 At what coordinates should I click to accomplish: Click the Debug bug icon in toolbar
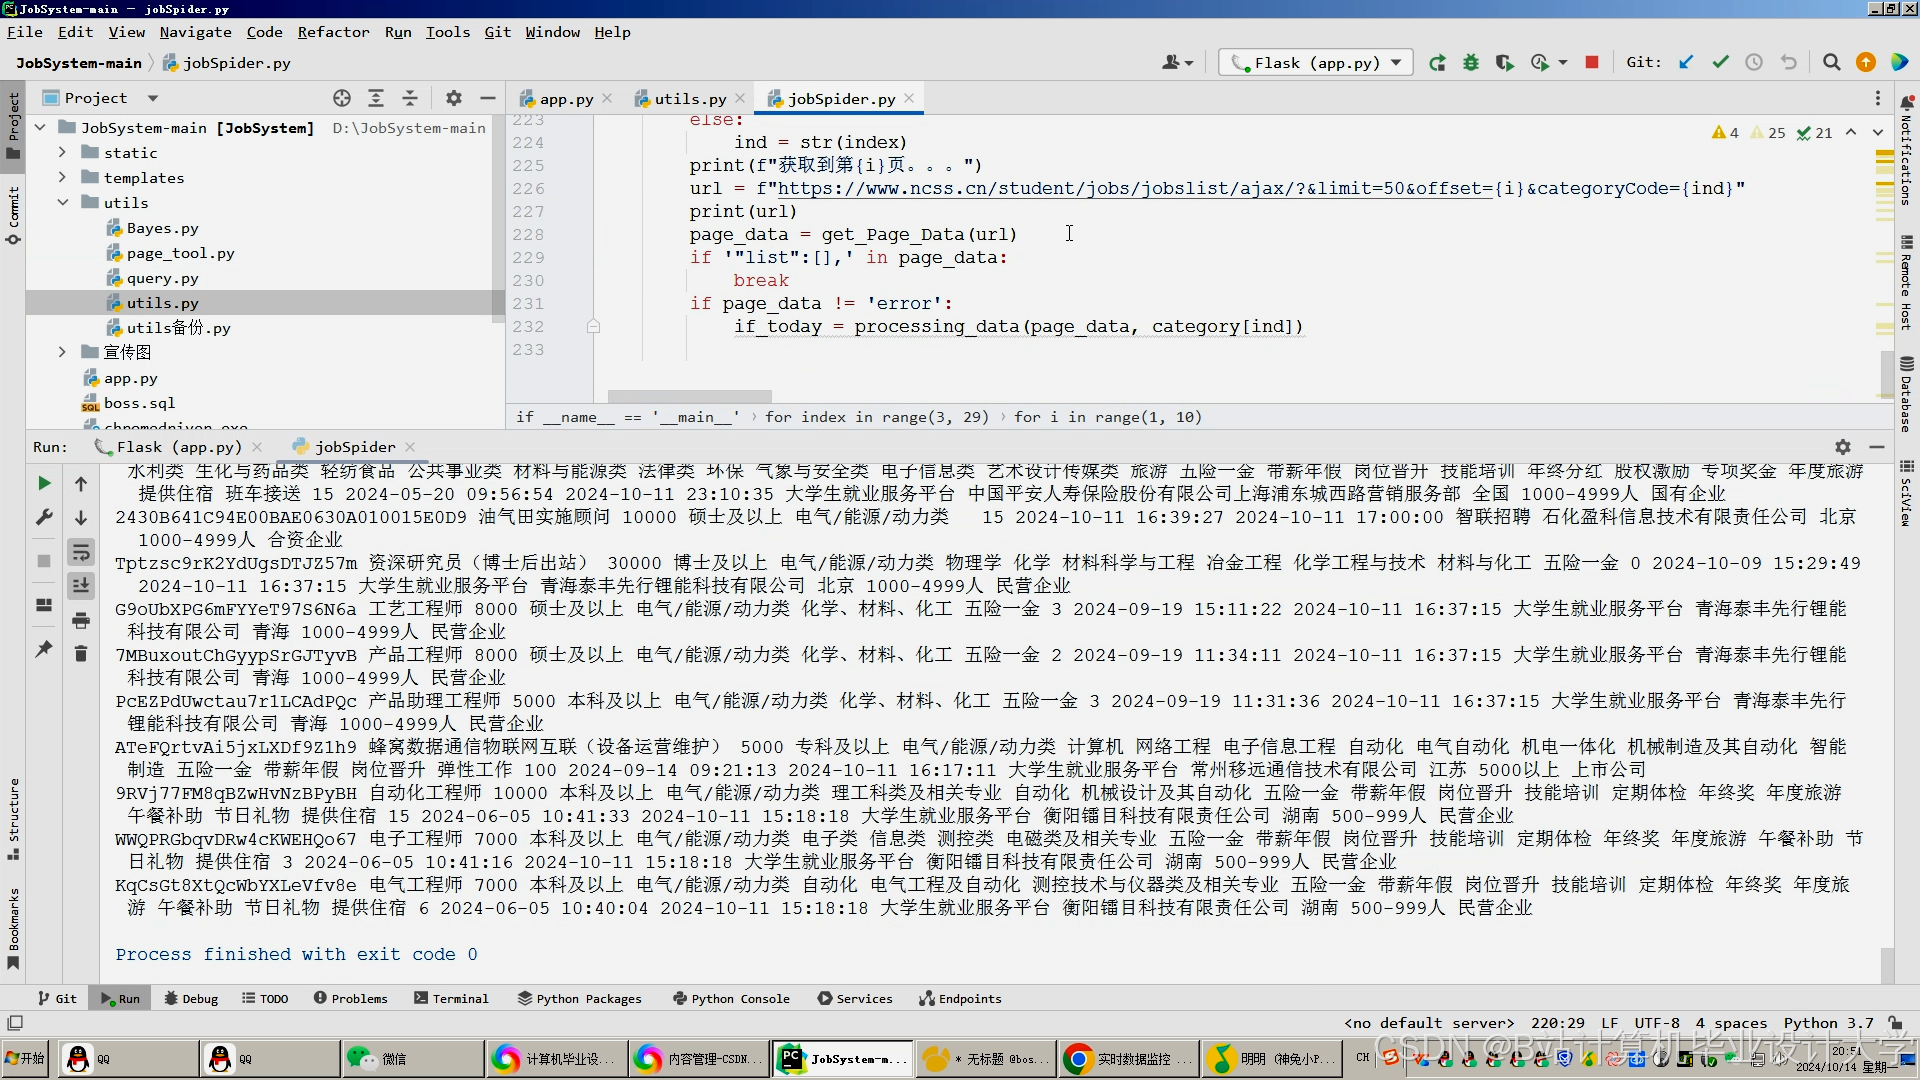click(x=1470, y=63)
